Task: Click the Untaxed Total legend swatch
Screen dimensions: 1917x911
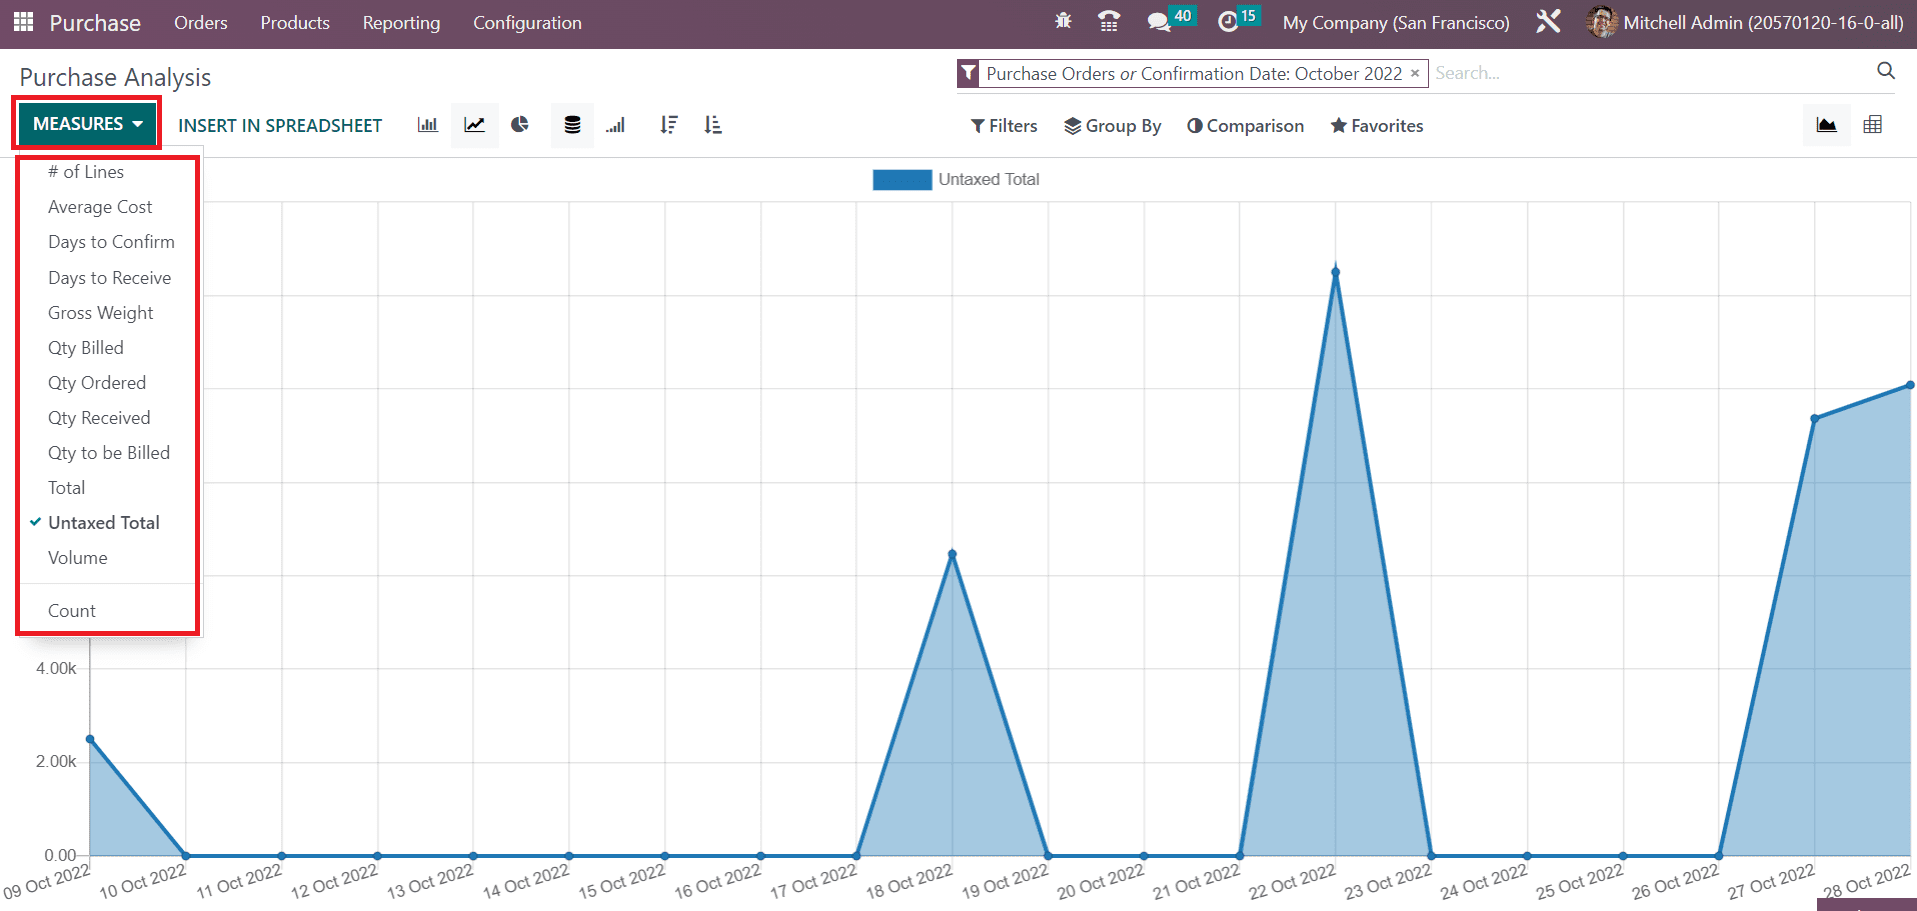Action: 902,180
